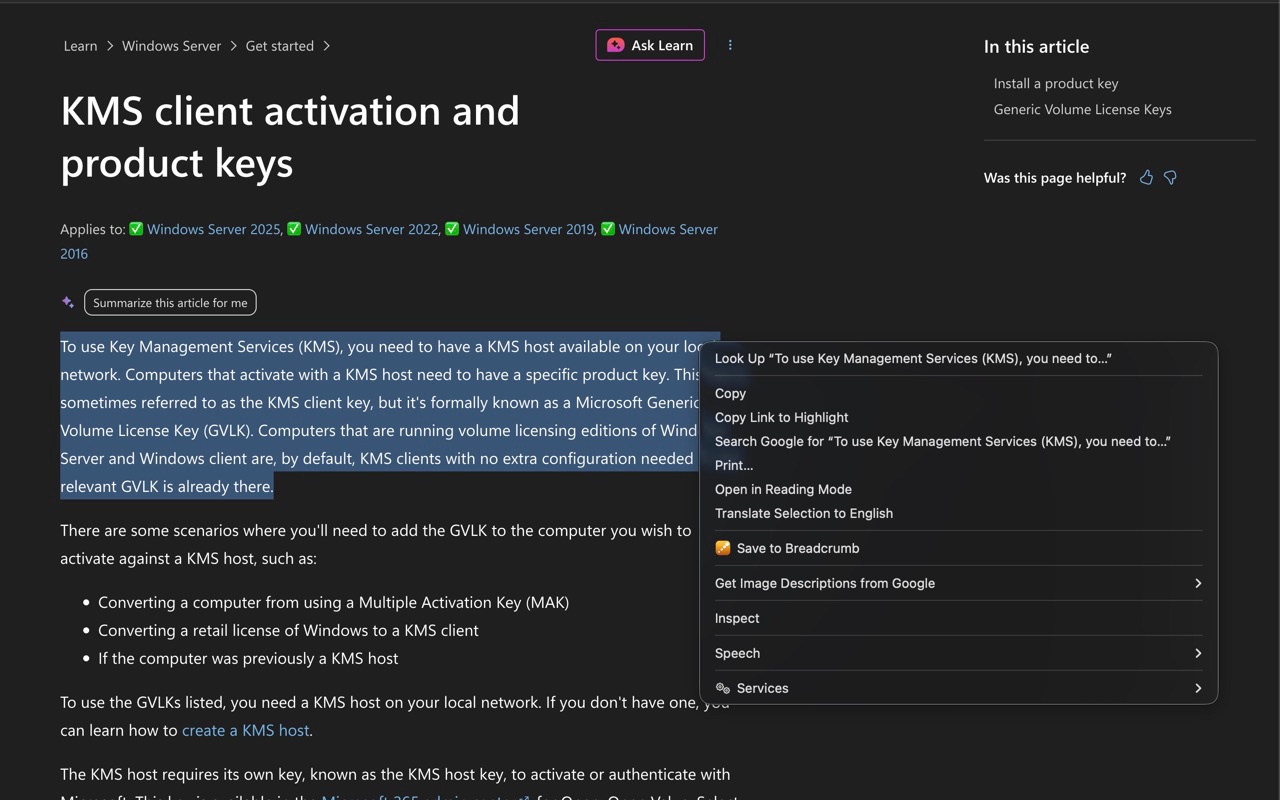Screen dimensions: 1280x800
Task: Click the 'In this article' heading
Action: (1036, 46)
